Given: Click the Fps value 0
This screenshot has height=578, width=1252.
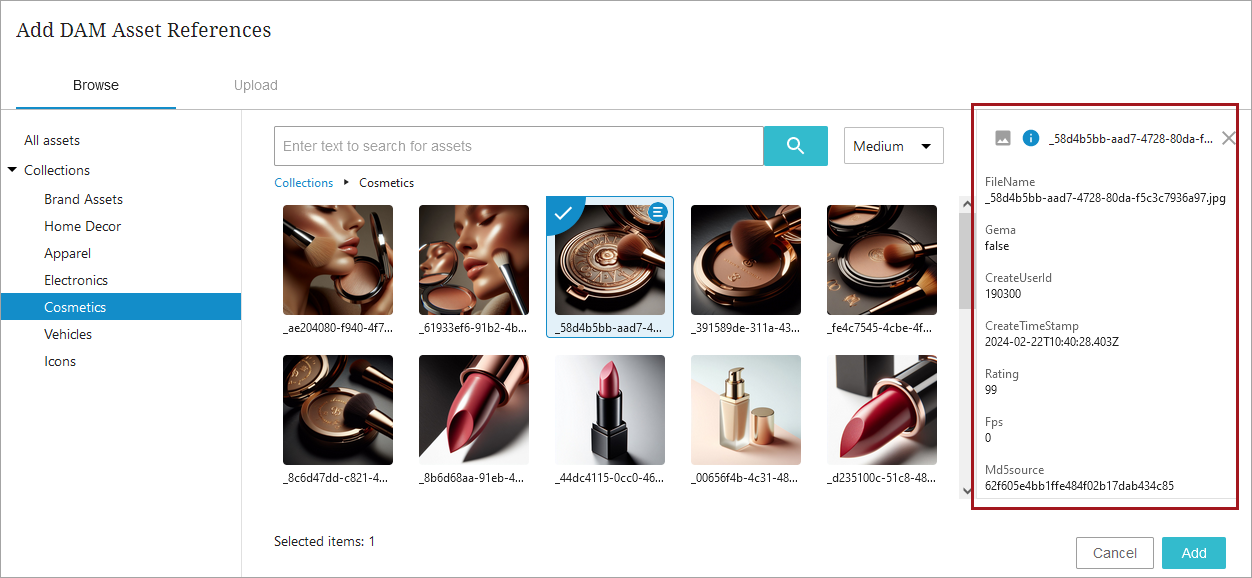Looking at the screenshot, I should (988, 438).
